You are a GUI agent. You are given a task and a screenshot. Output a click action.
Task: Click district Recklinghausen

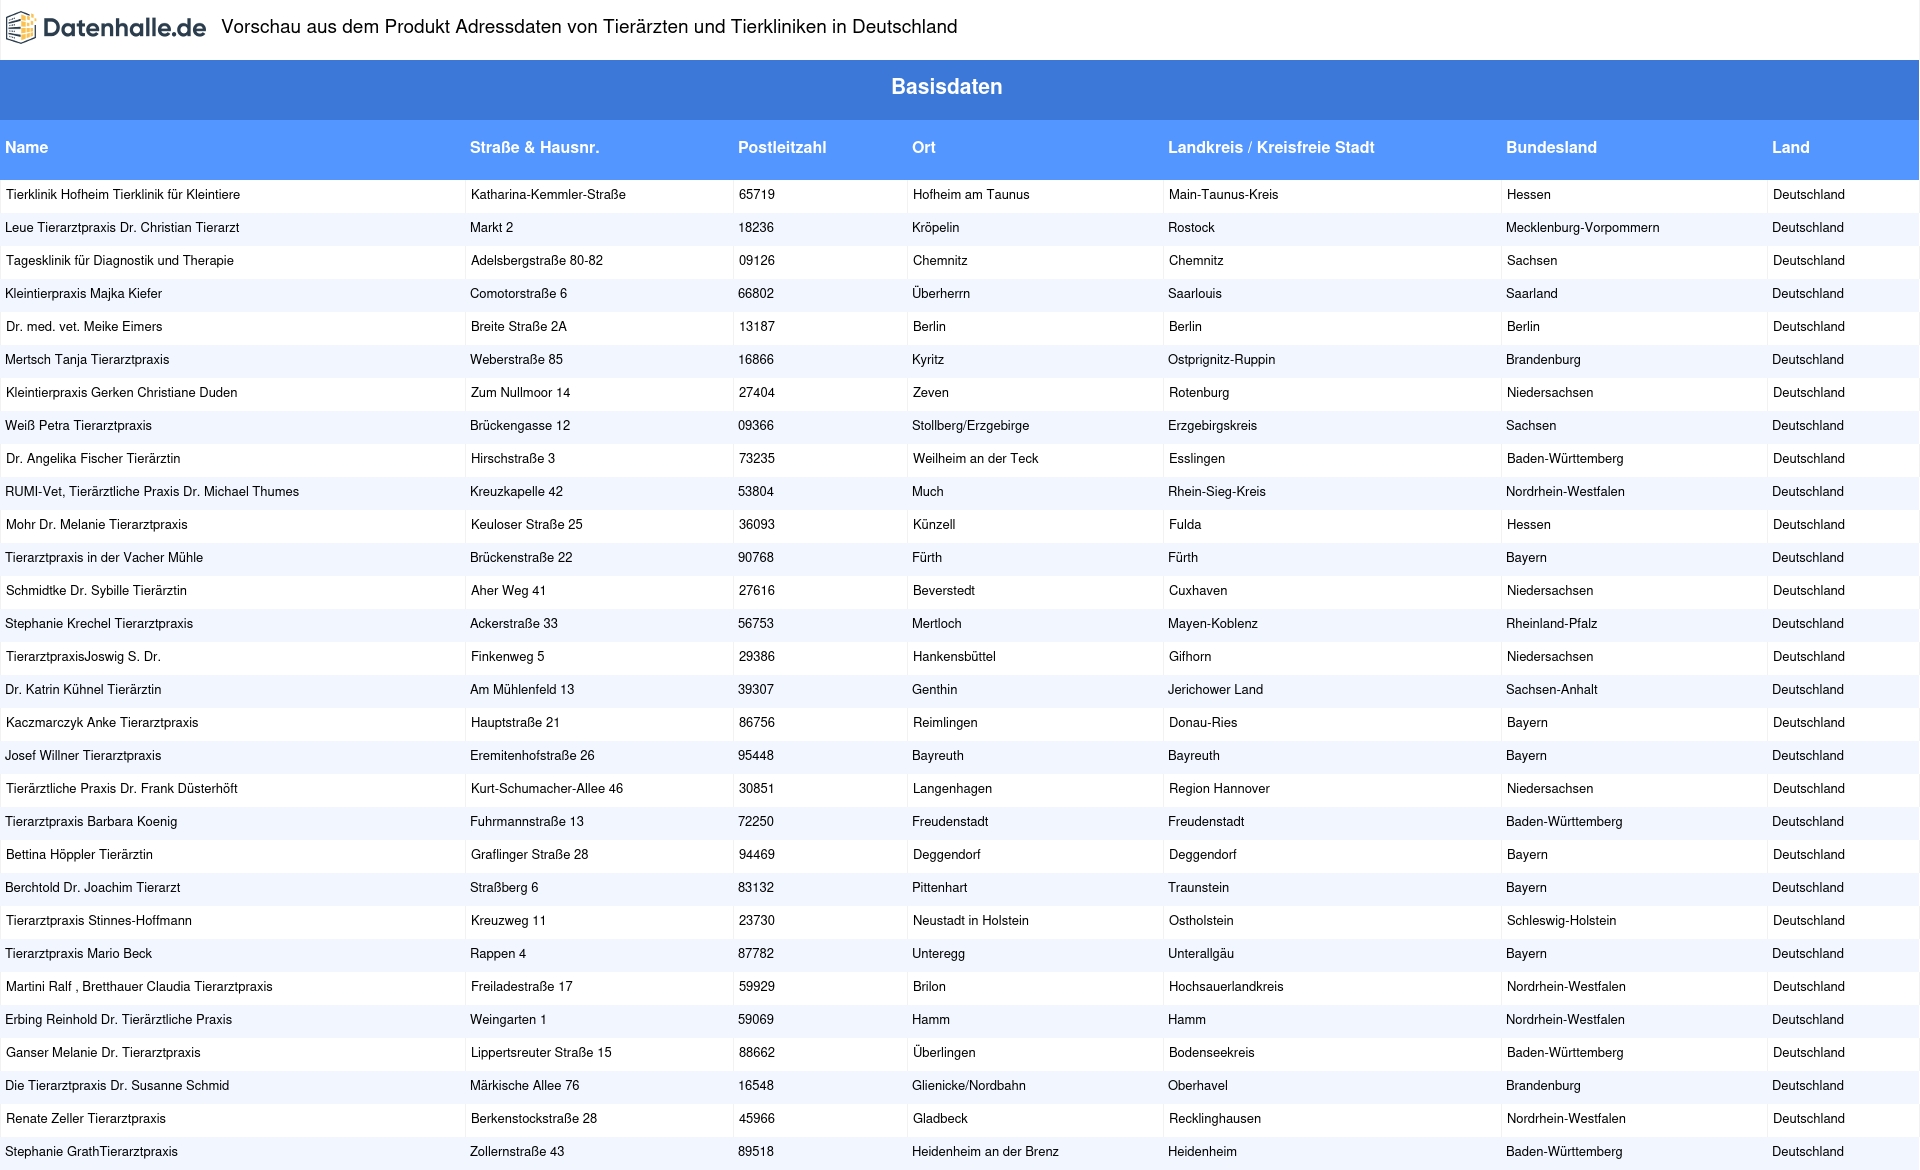point(1215,1119)
